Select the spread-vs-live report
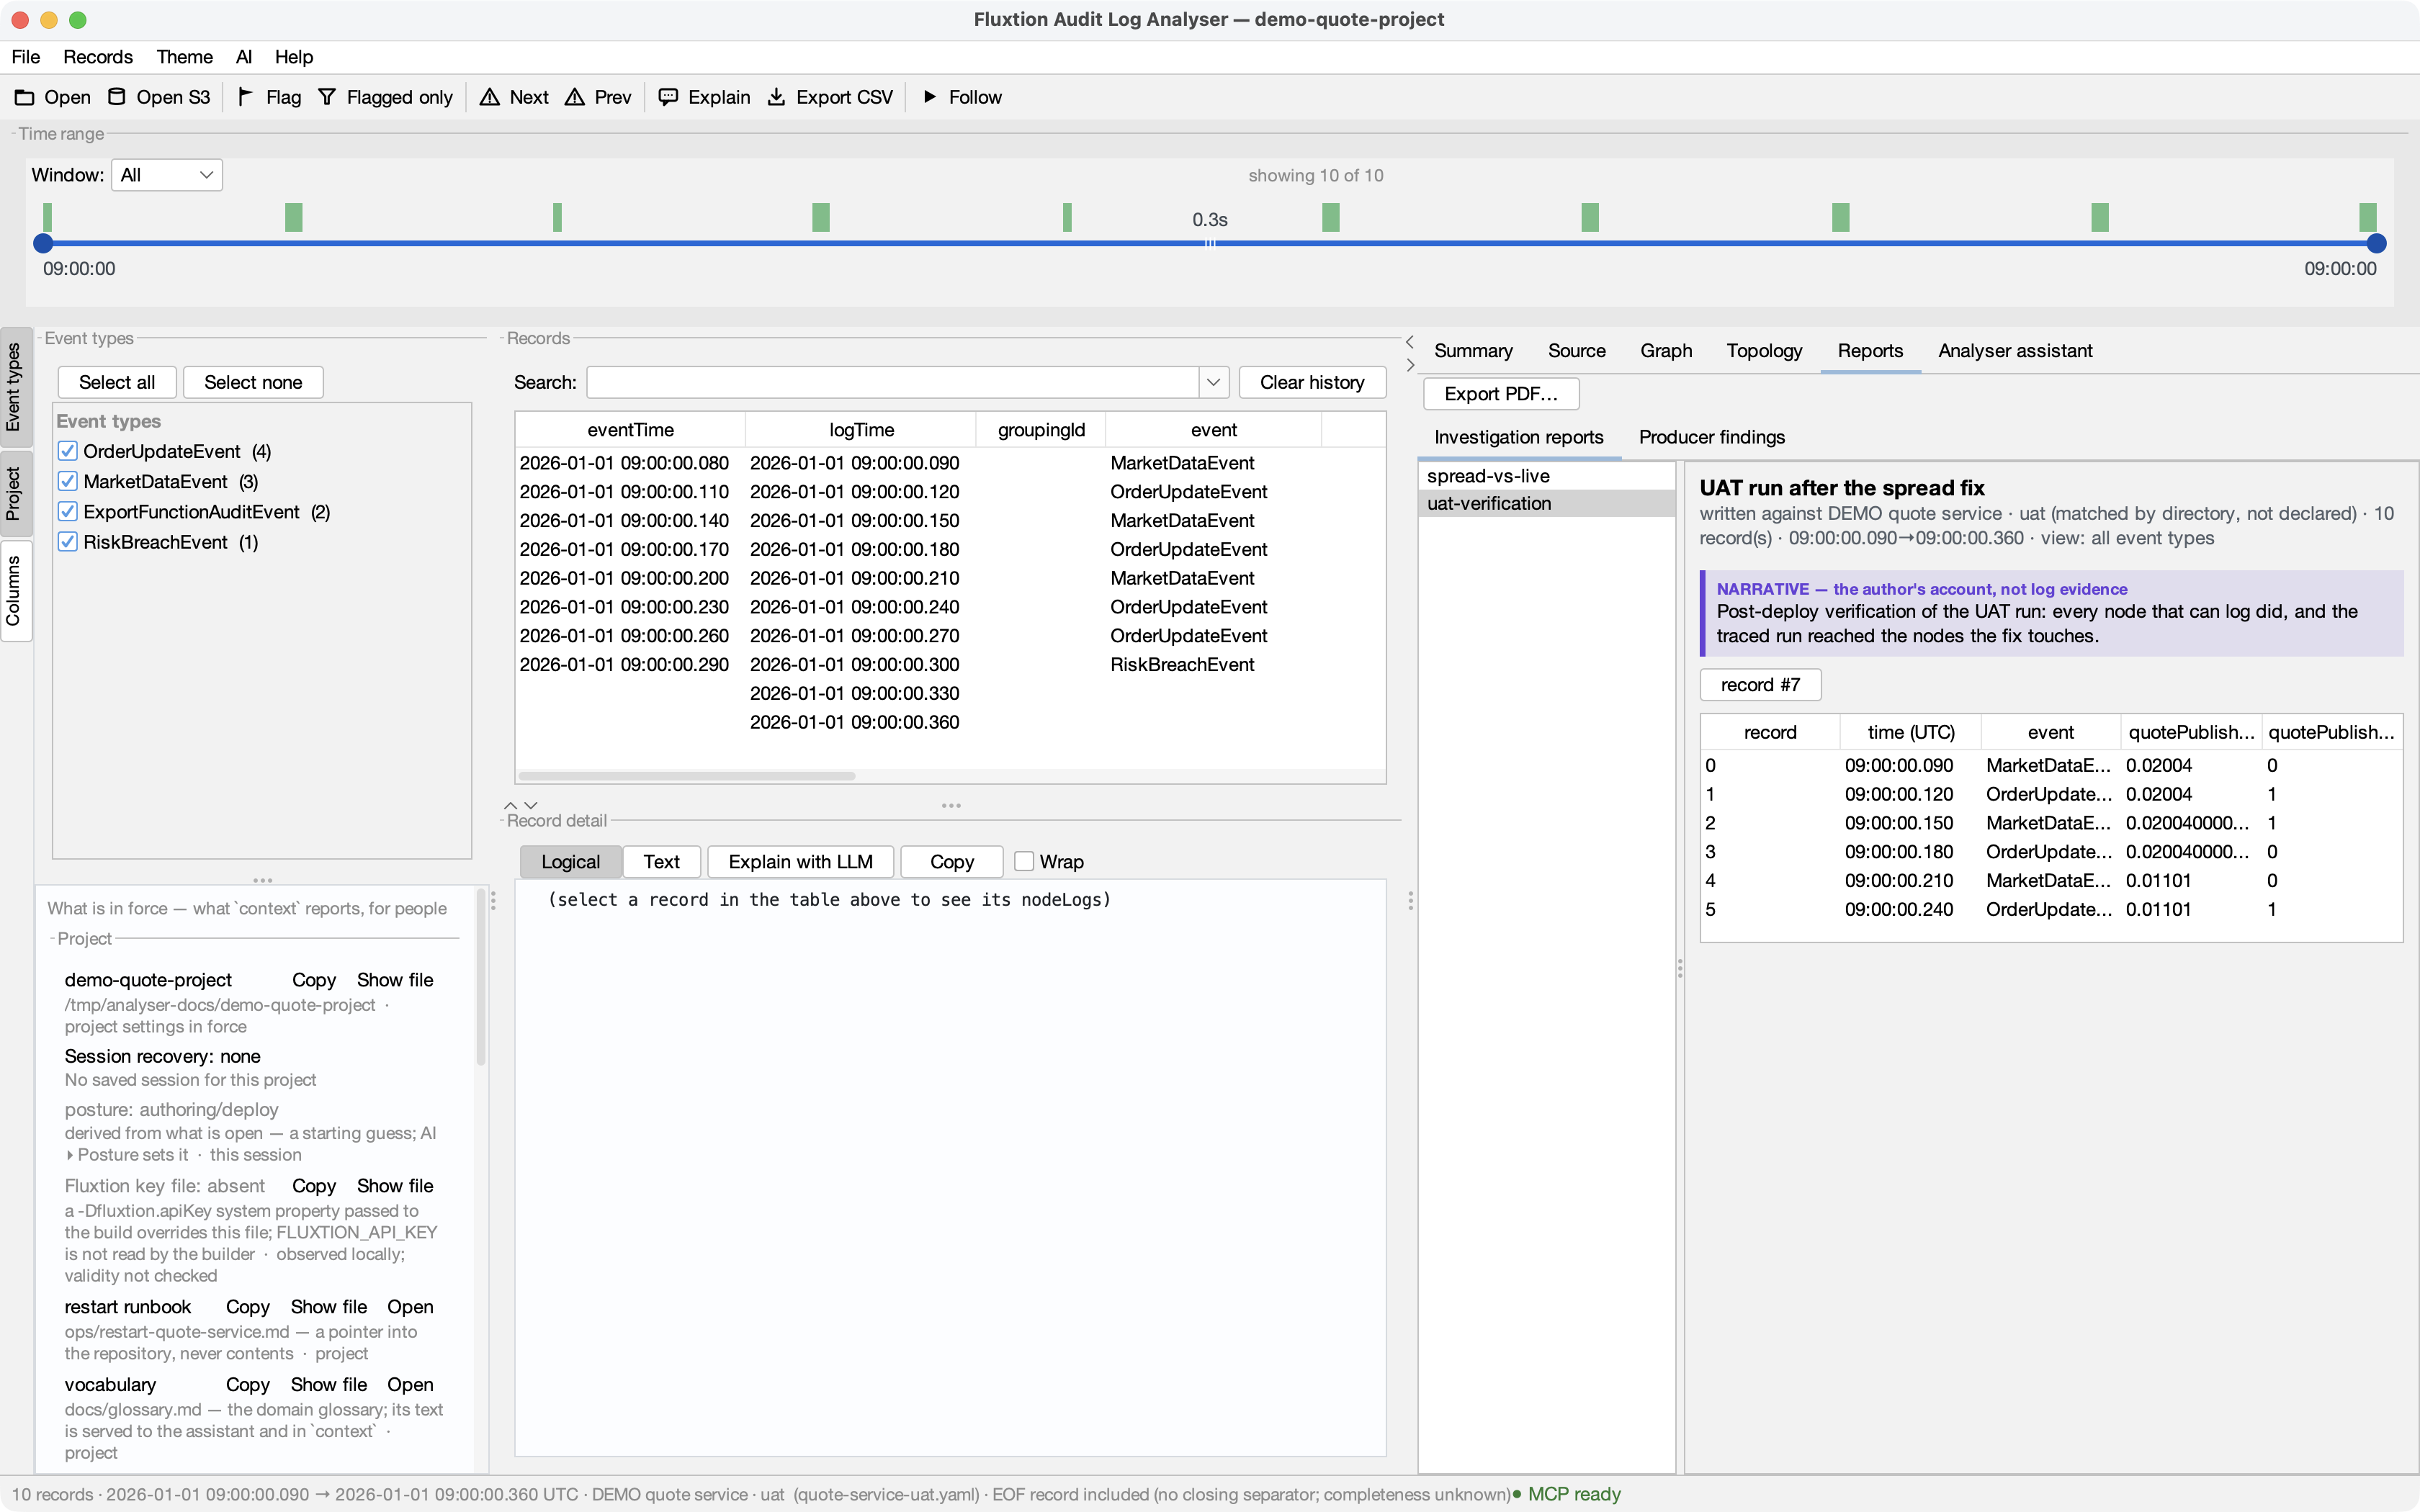The image size is (2420, 1512). coord(1547,476)
